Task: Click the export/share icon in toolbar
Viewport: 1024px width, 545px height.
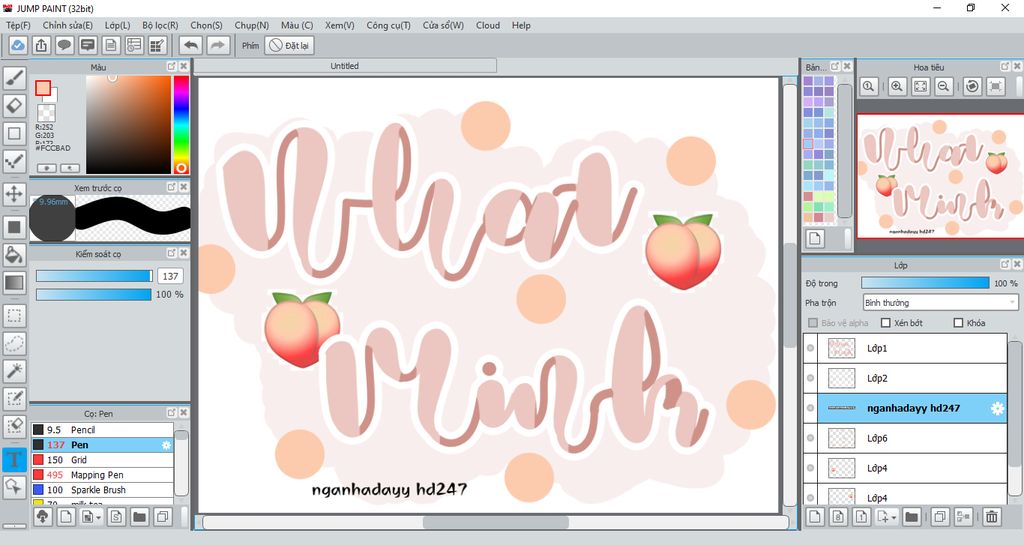Action: [x=41, y=46]
